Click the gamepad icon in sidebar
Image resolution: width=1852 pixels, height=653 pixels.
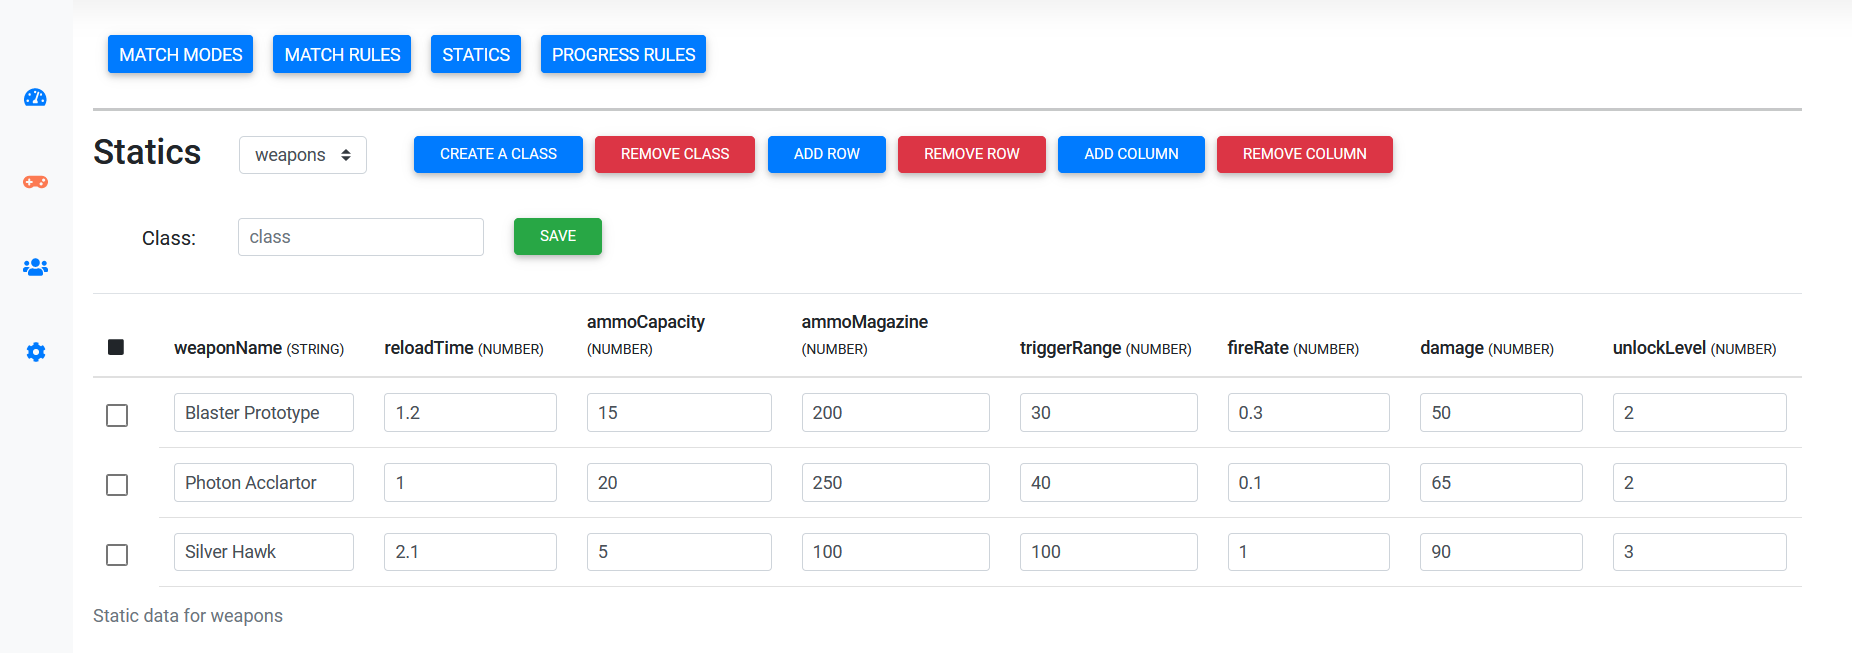click(35, 182)
